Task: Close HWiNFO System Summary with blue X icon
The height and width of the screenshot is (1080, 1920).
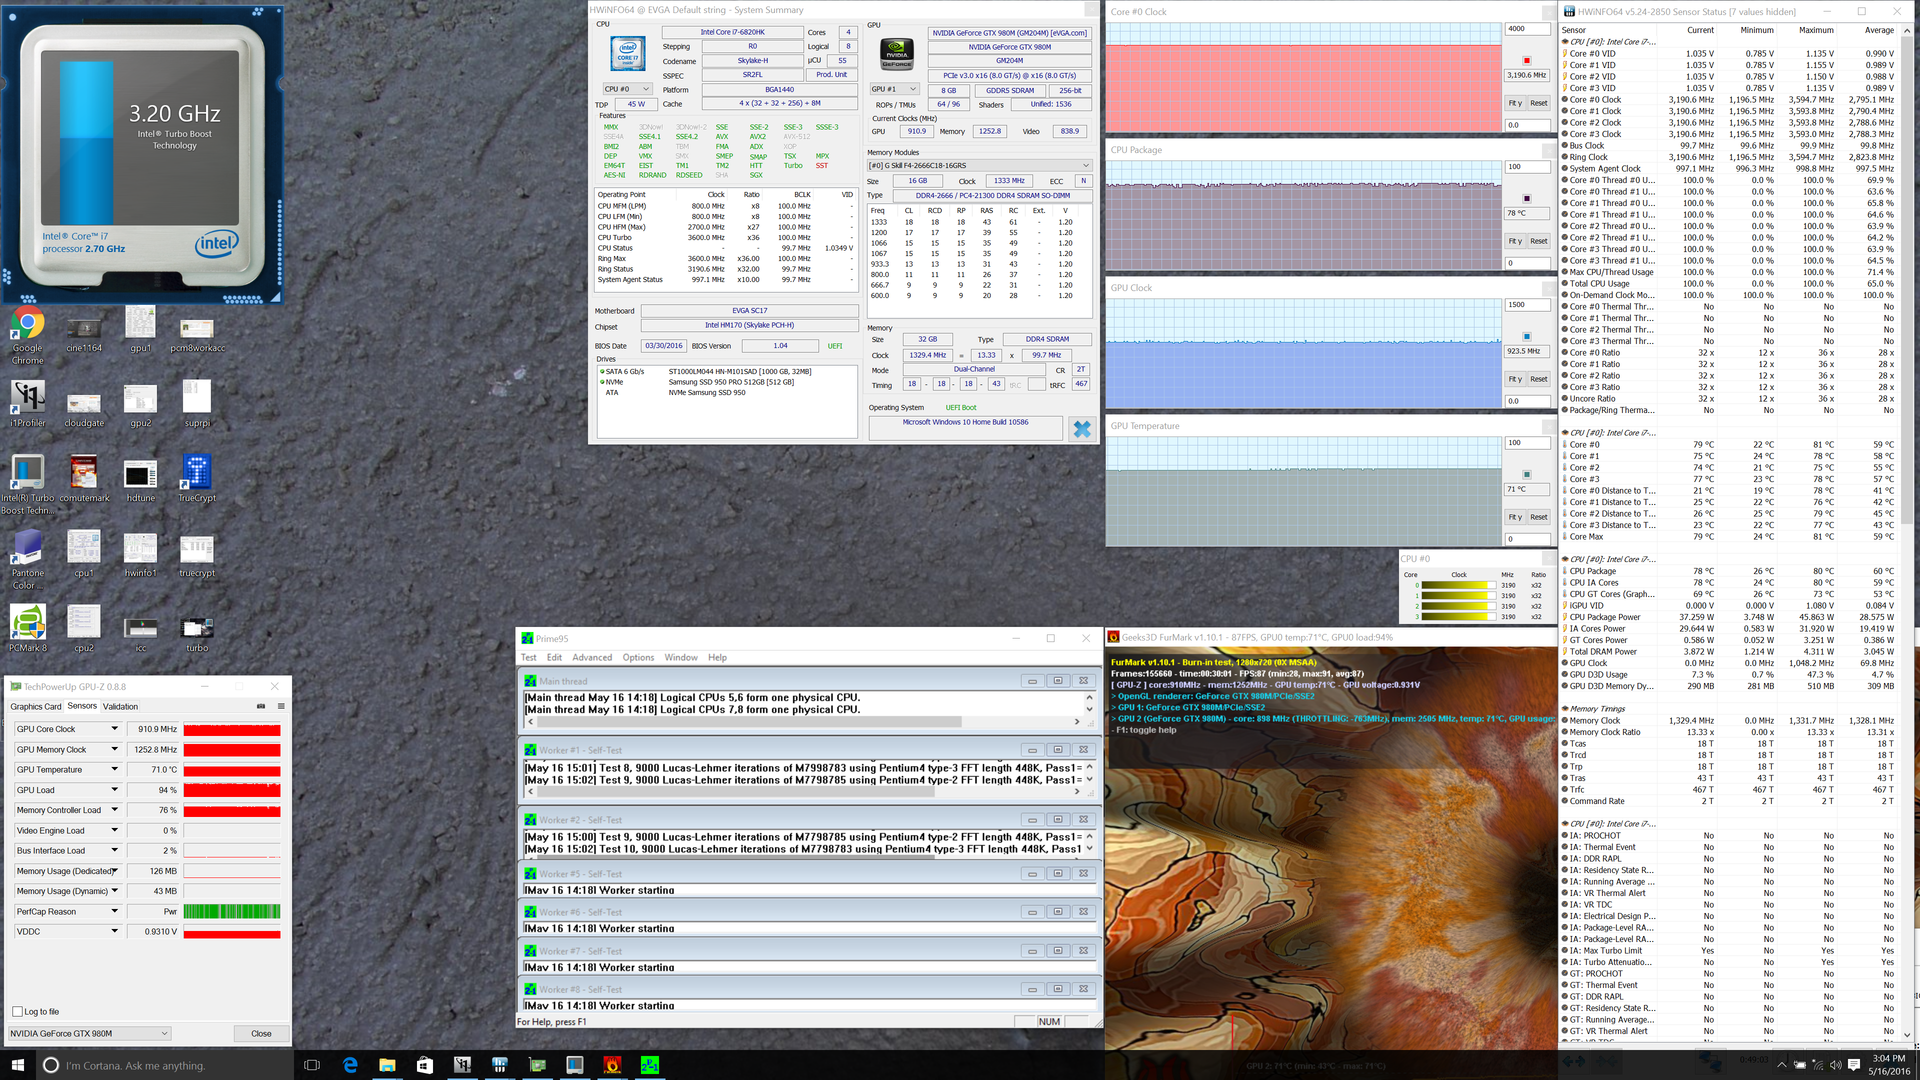Action: [x=1082, y=429]
